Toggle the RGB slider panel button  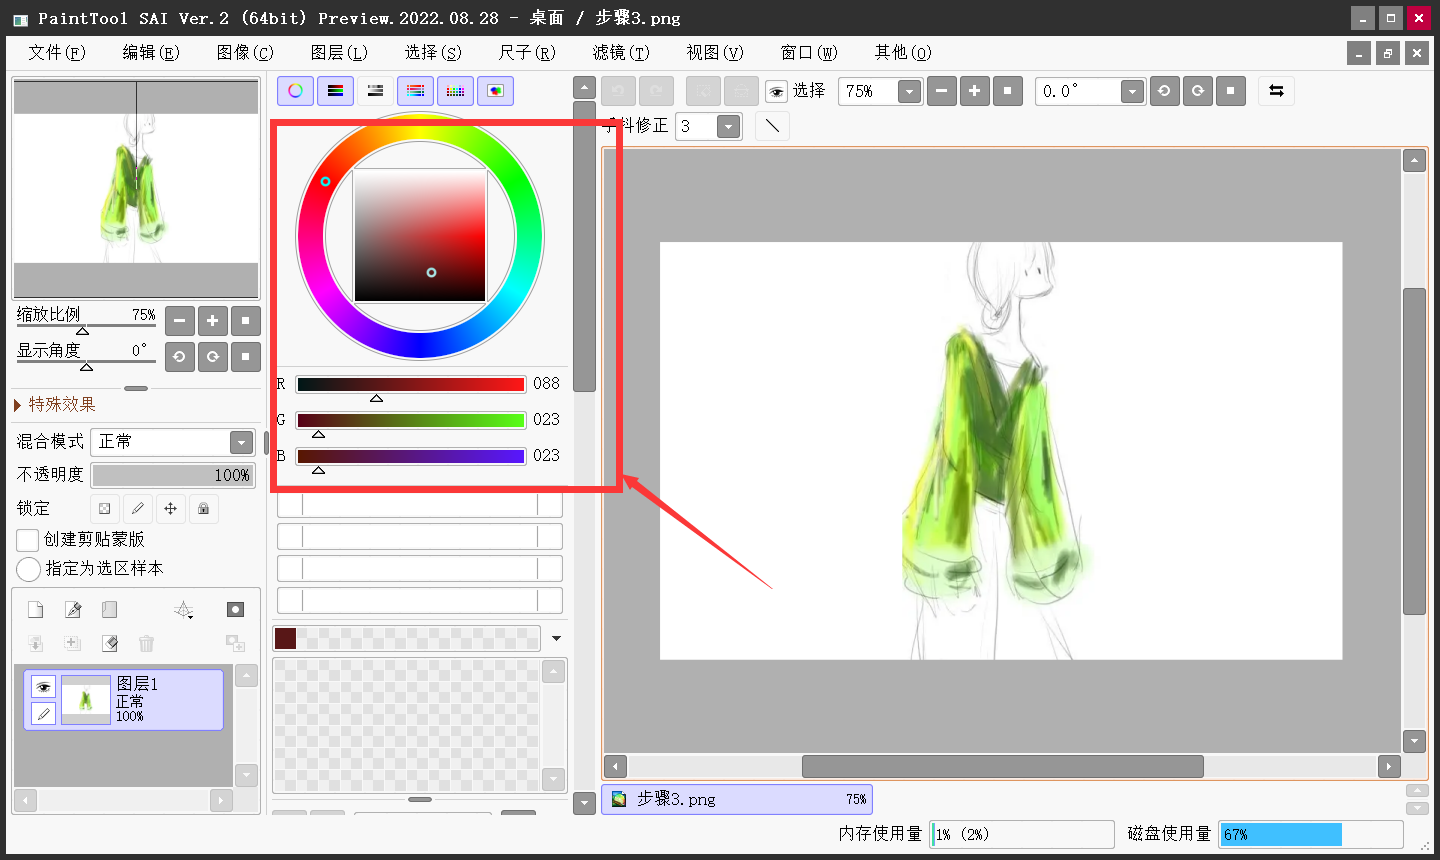(335, 91)
